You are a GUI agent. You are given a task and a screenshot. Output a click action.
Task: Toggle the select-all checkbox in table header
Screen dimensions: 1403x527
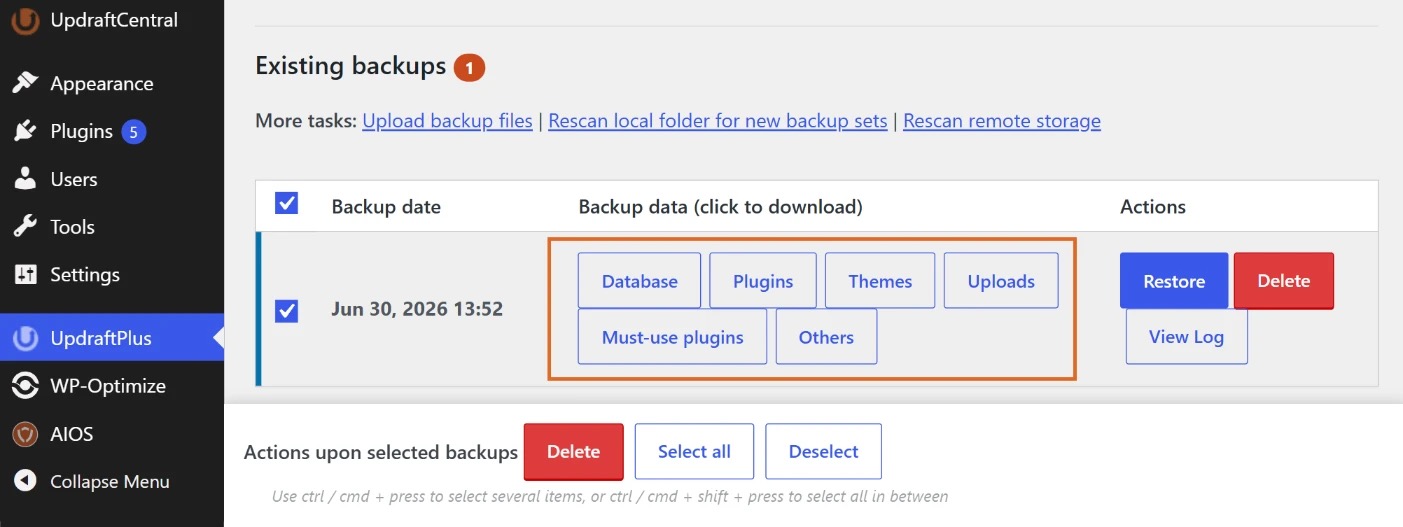[286, 204]
